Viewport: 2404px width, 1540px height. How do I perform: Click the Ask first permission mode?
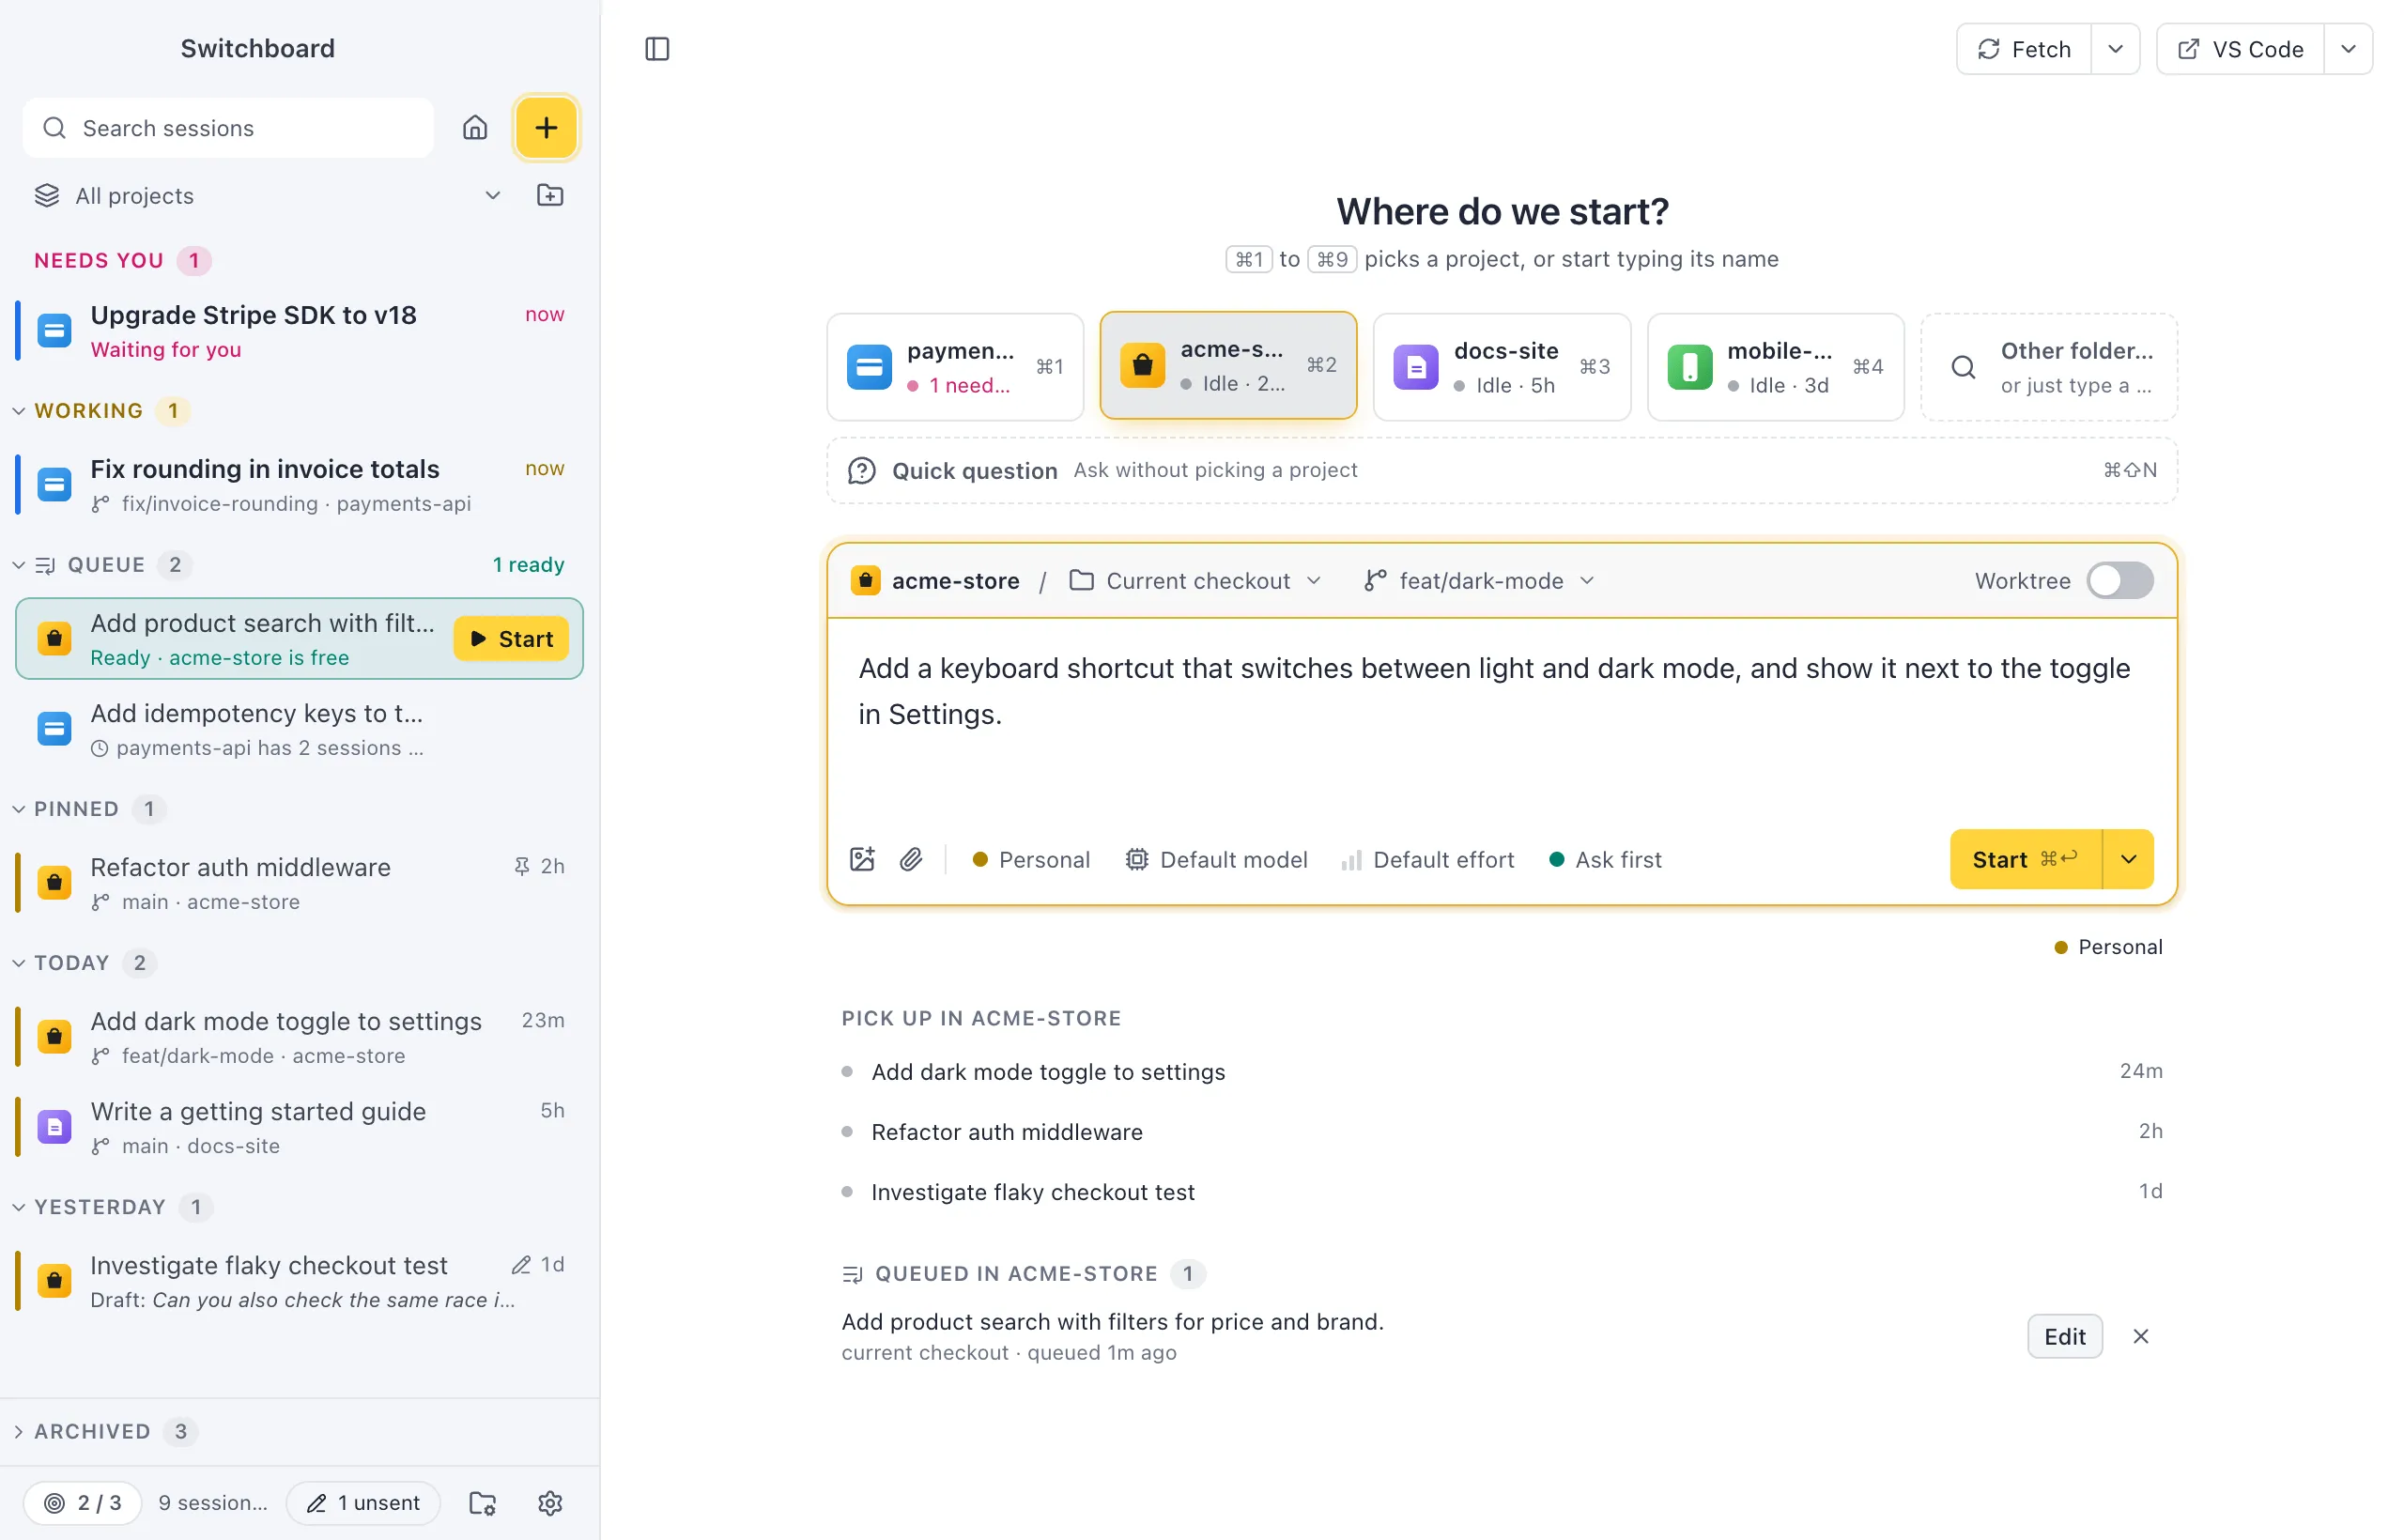[x=1605, y=860]
